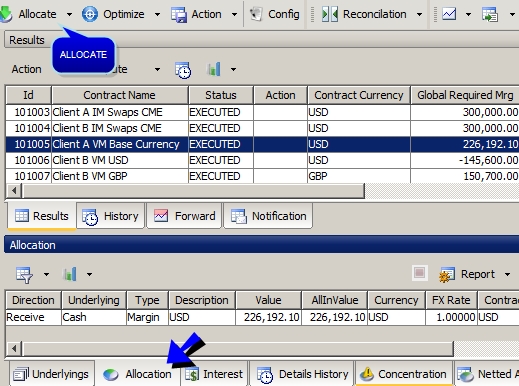
Task: Open the top toolbar Action dropdown arrow
Action: (x=234, y=15)
